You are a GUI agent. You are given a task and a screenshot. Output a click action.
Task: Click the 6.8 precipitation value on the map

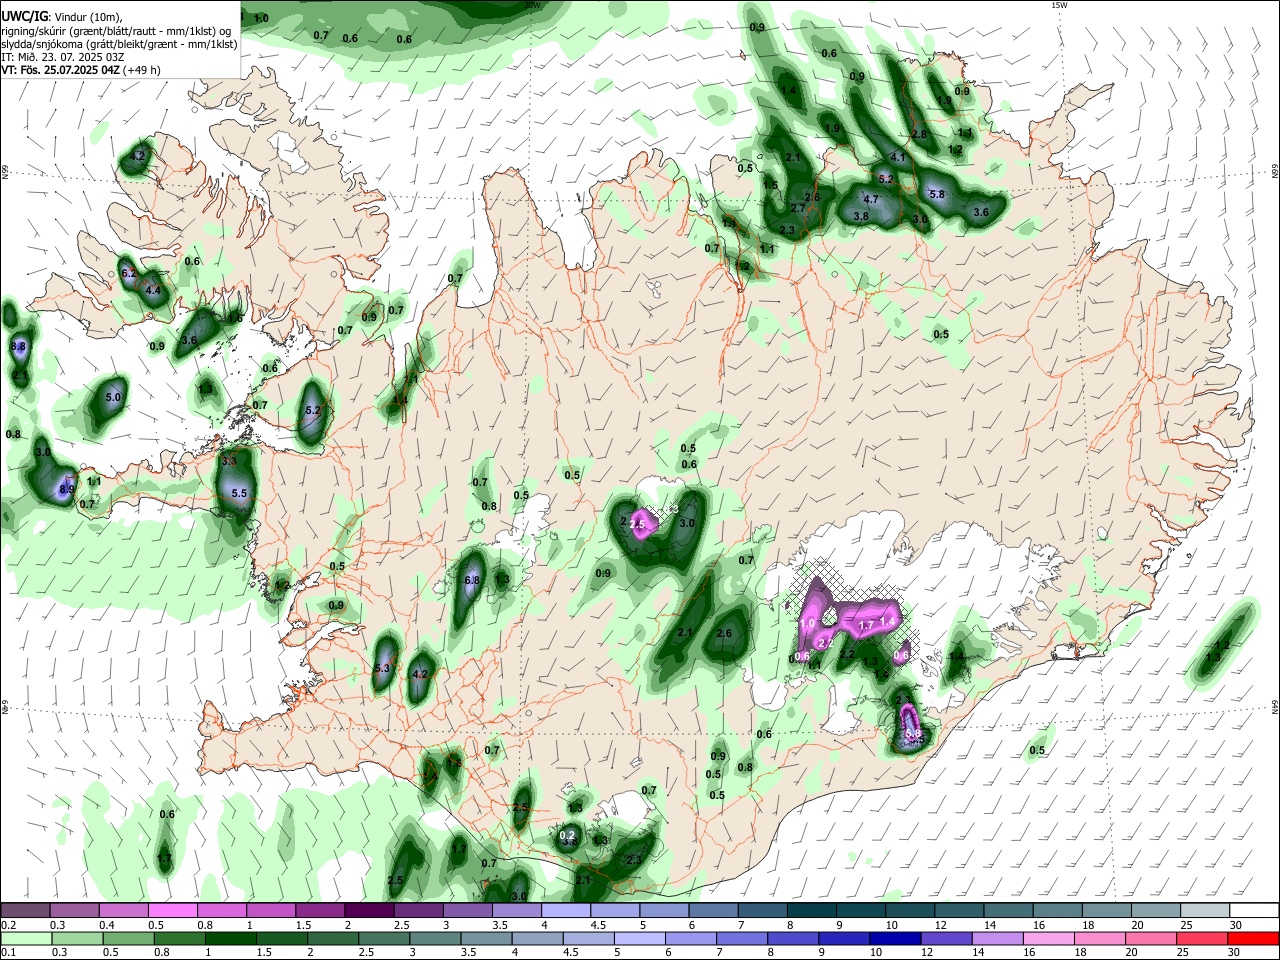[473, 580]
